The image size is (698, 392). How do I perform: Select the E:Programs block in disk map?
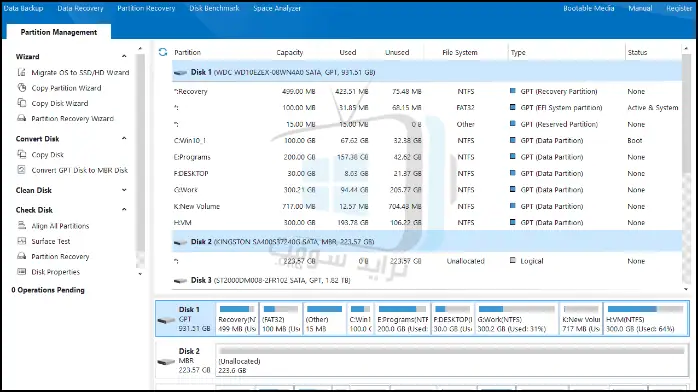tap(402, 319)
